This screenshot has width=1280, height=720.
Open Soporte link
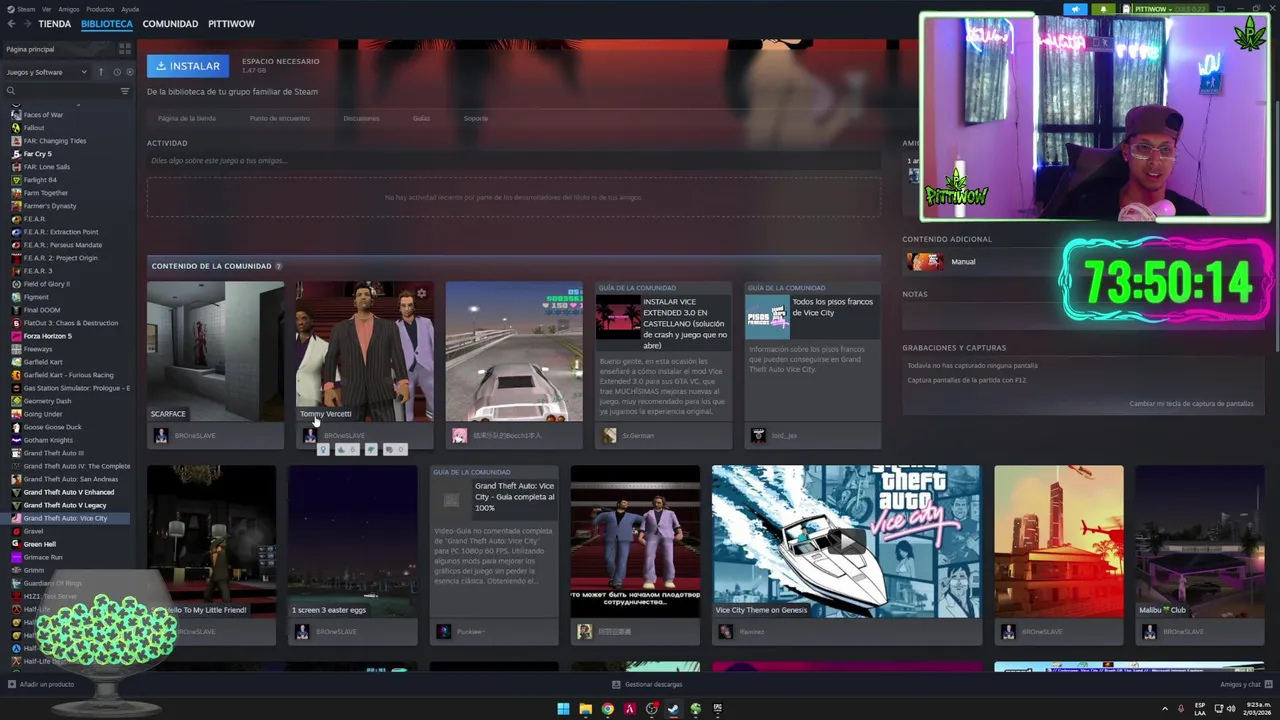476,118
